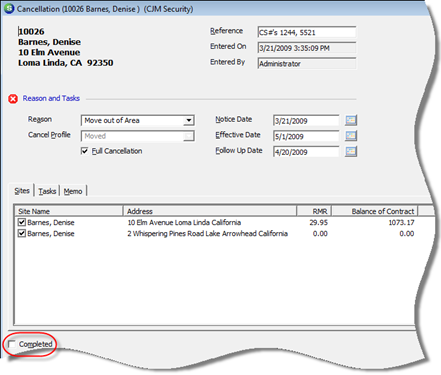Select the 2 Whispering Pines Road Lake Arrowhead address cell
Image resolution: width=441 pixels, height=375 pixels.
coord(207,233)
